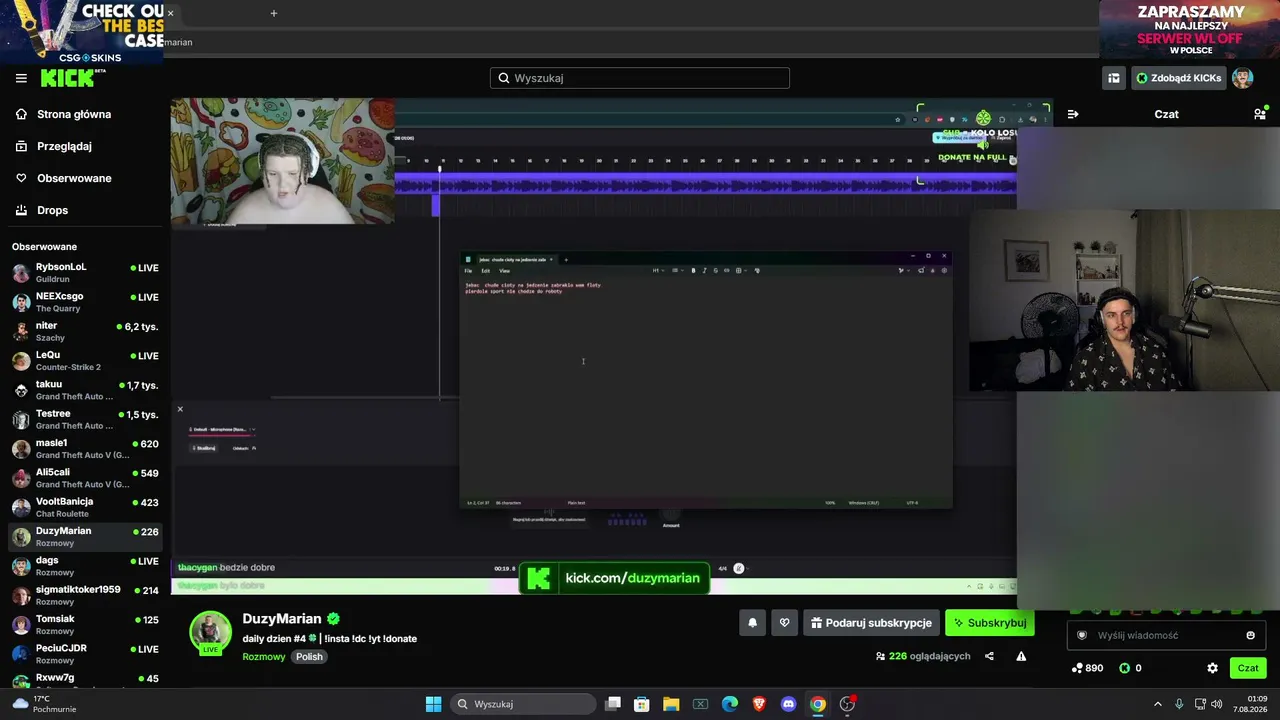This screenshot has width=1280, height=720.
Task: Open OBS Studio from taskbar
Action: 848,704
